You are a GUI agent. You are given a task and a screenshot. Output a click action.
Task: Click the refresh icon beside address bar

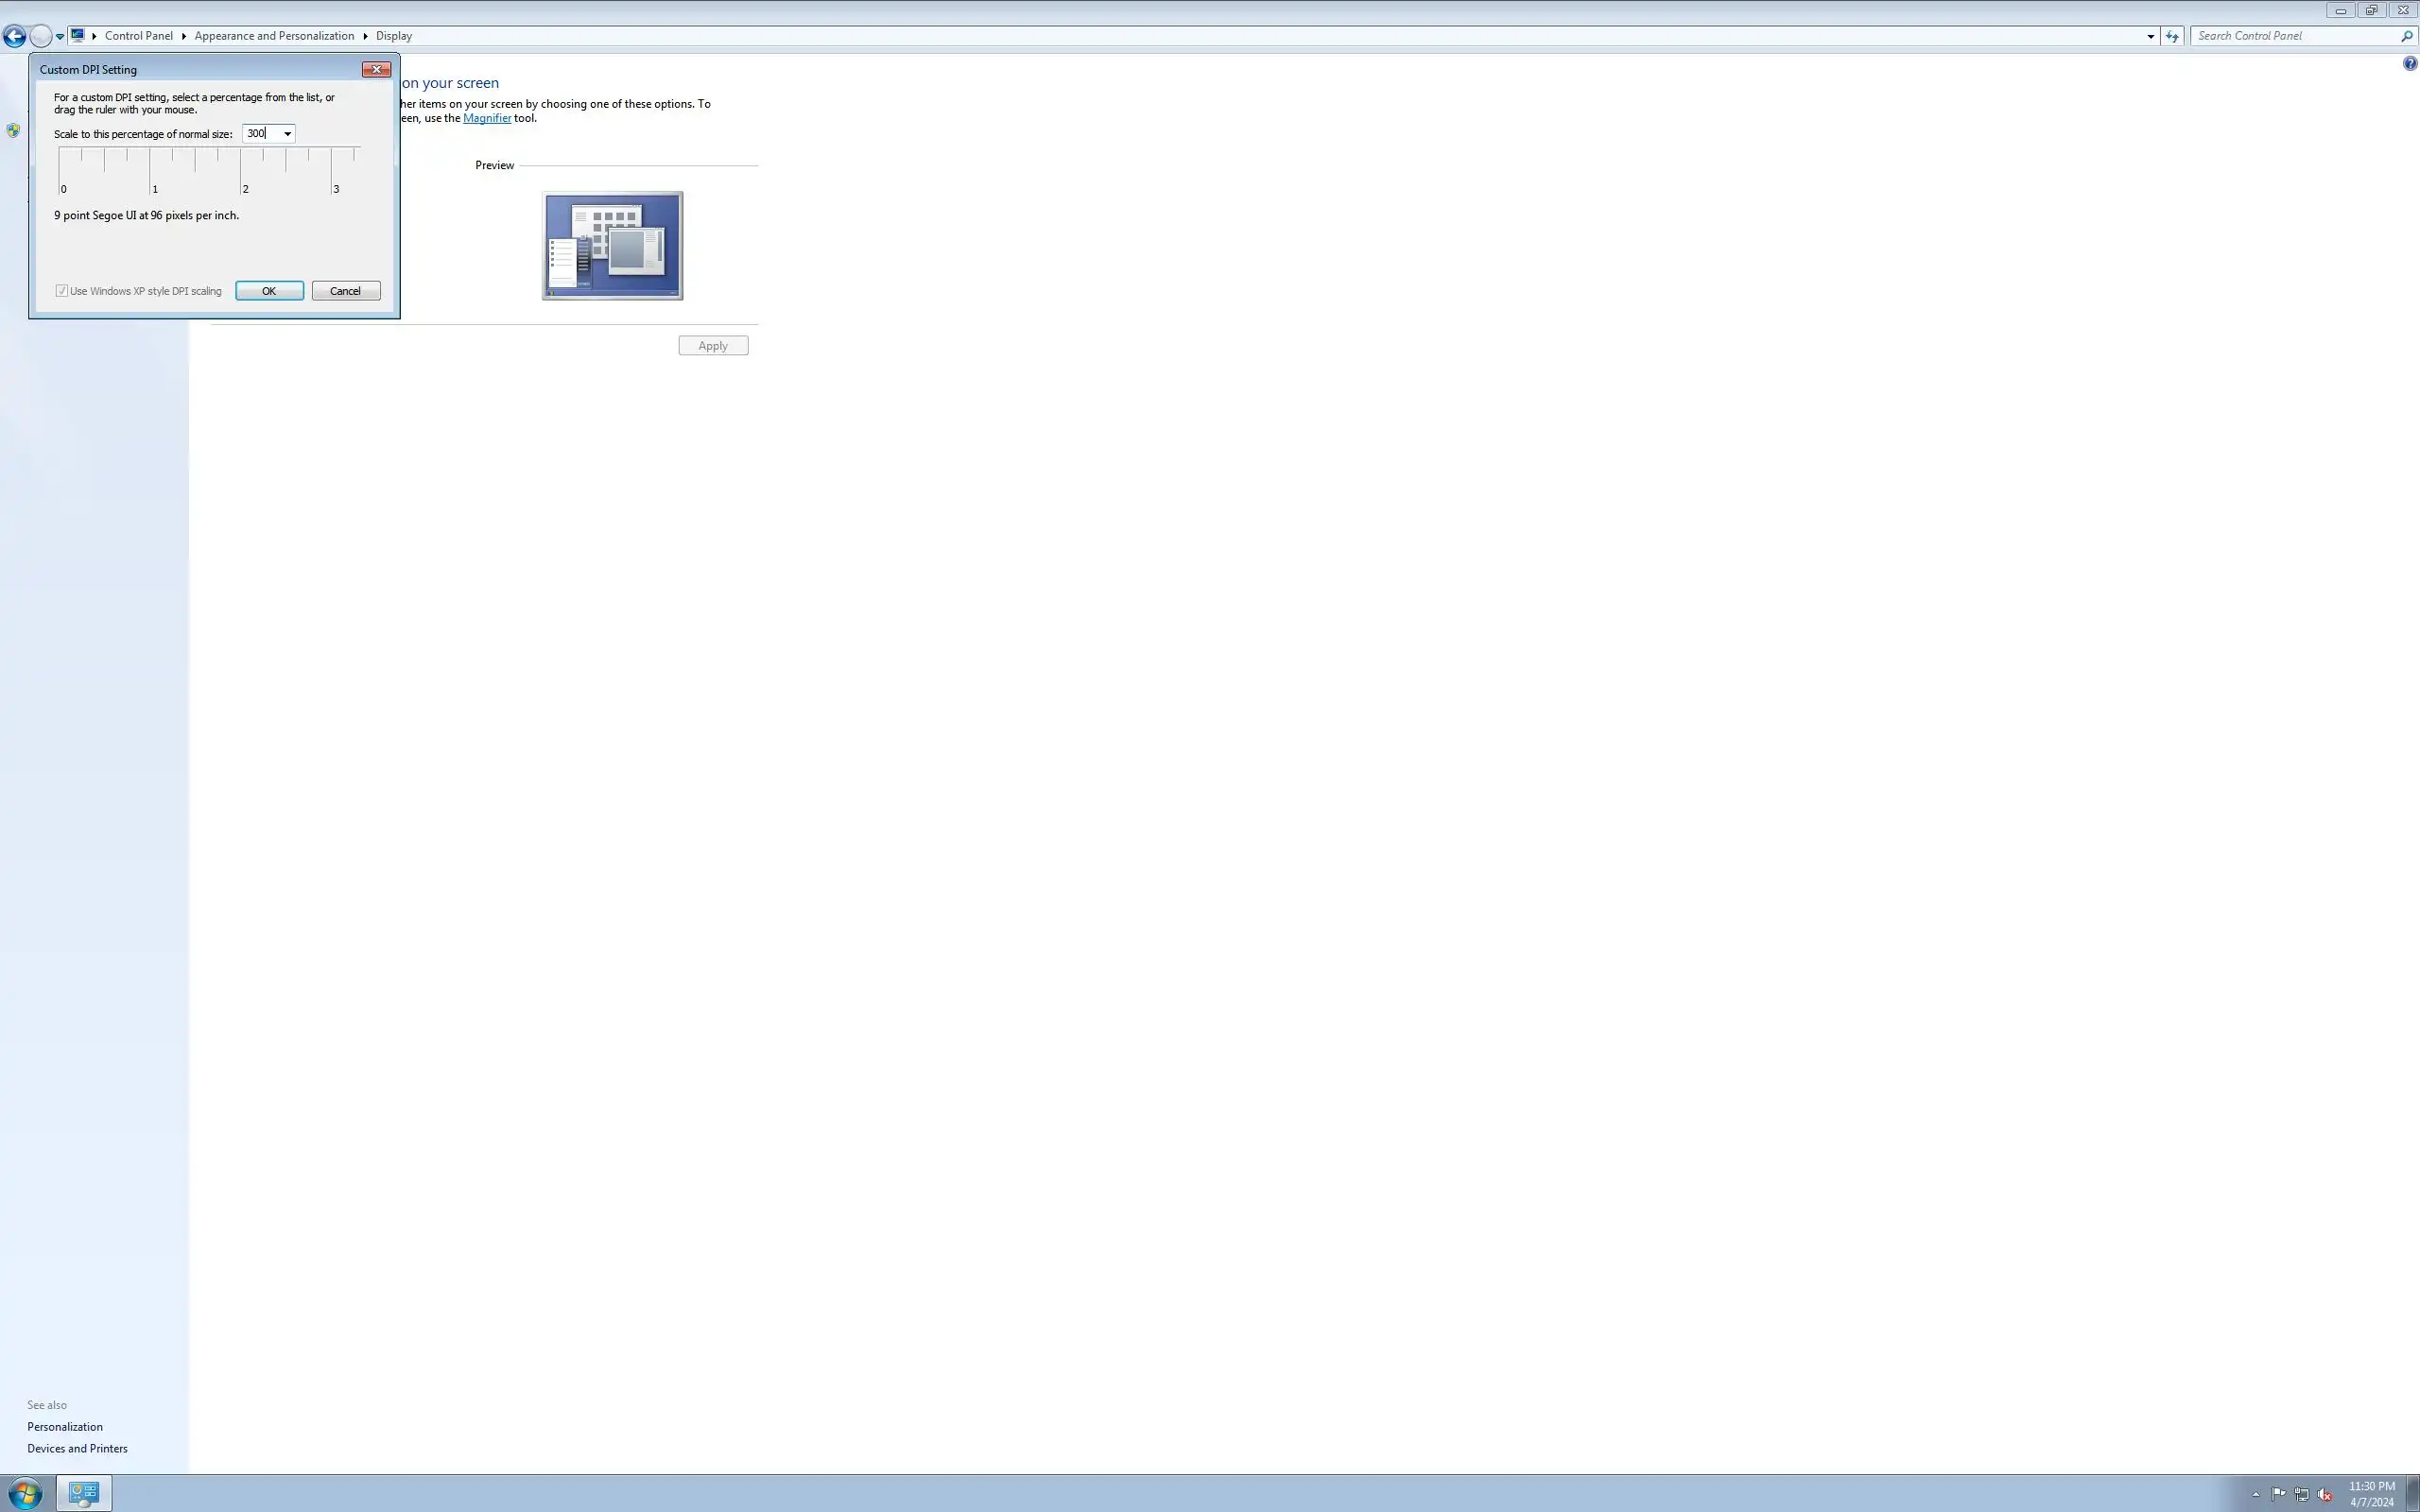[2171, 36]
